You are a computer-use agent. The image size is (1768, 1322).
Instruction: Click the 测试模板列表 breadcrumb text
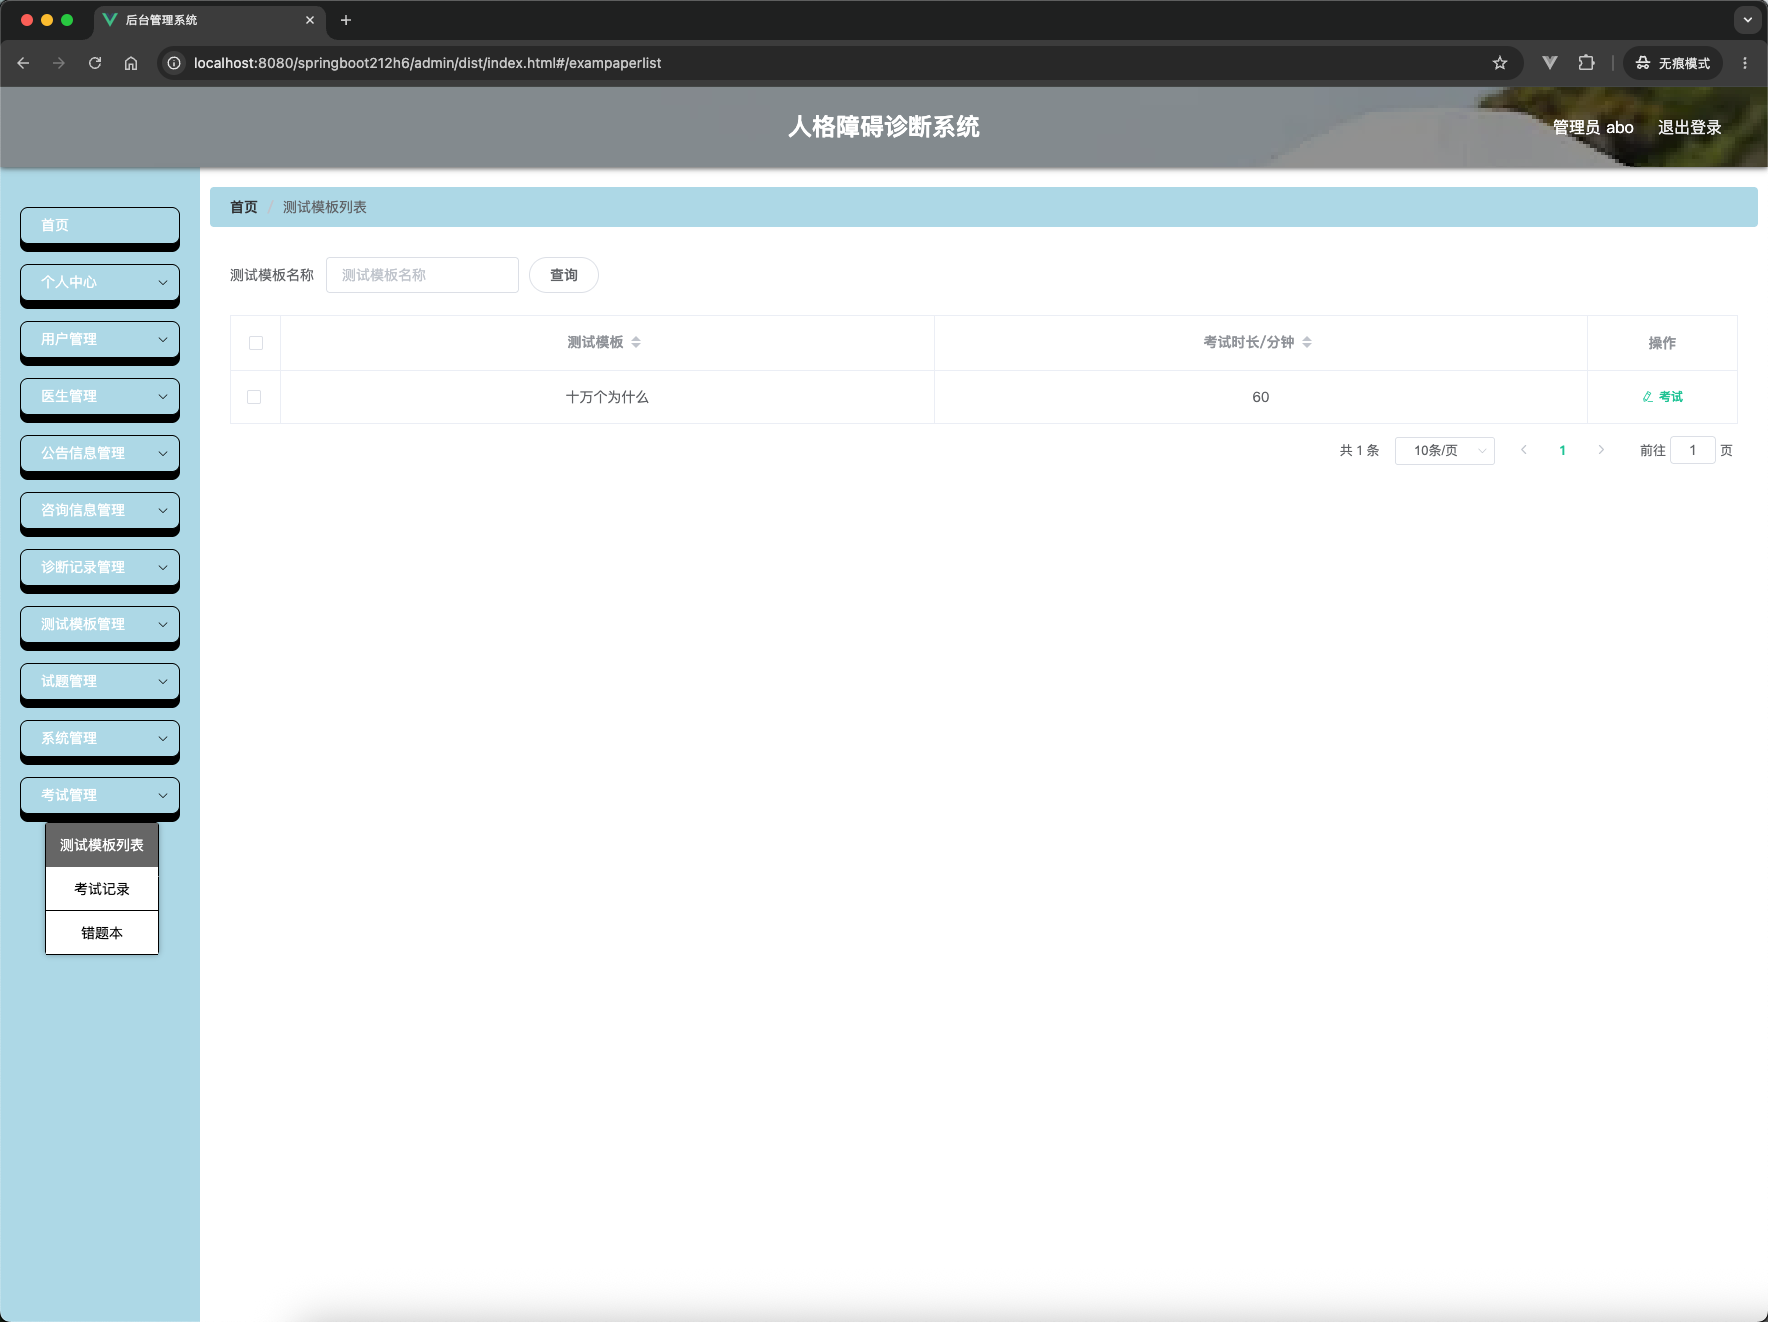tap(325, 207)
